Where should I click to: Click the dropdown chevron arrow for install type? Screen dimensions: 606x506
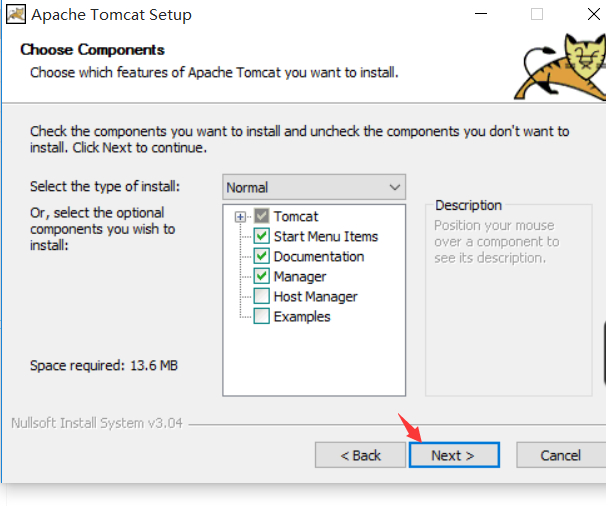(395, 187)
